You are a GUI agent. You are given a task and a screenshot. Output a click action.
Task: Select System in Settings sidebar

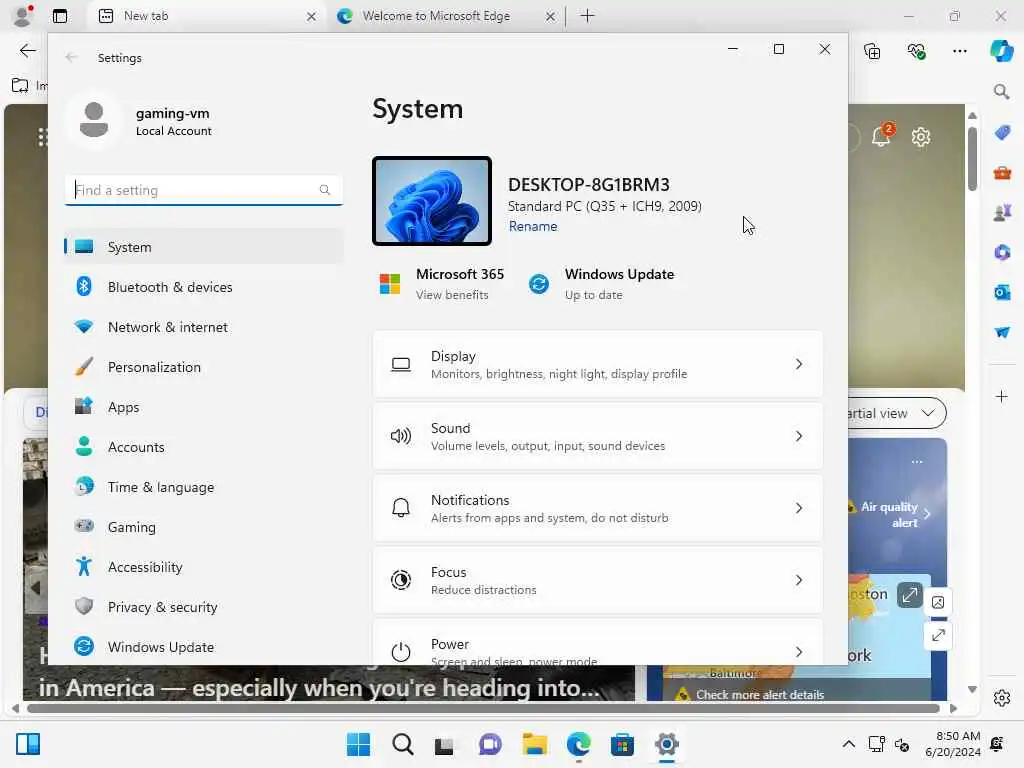(204, 247)
